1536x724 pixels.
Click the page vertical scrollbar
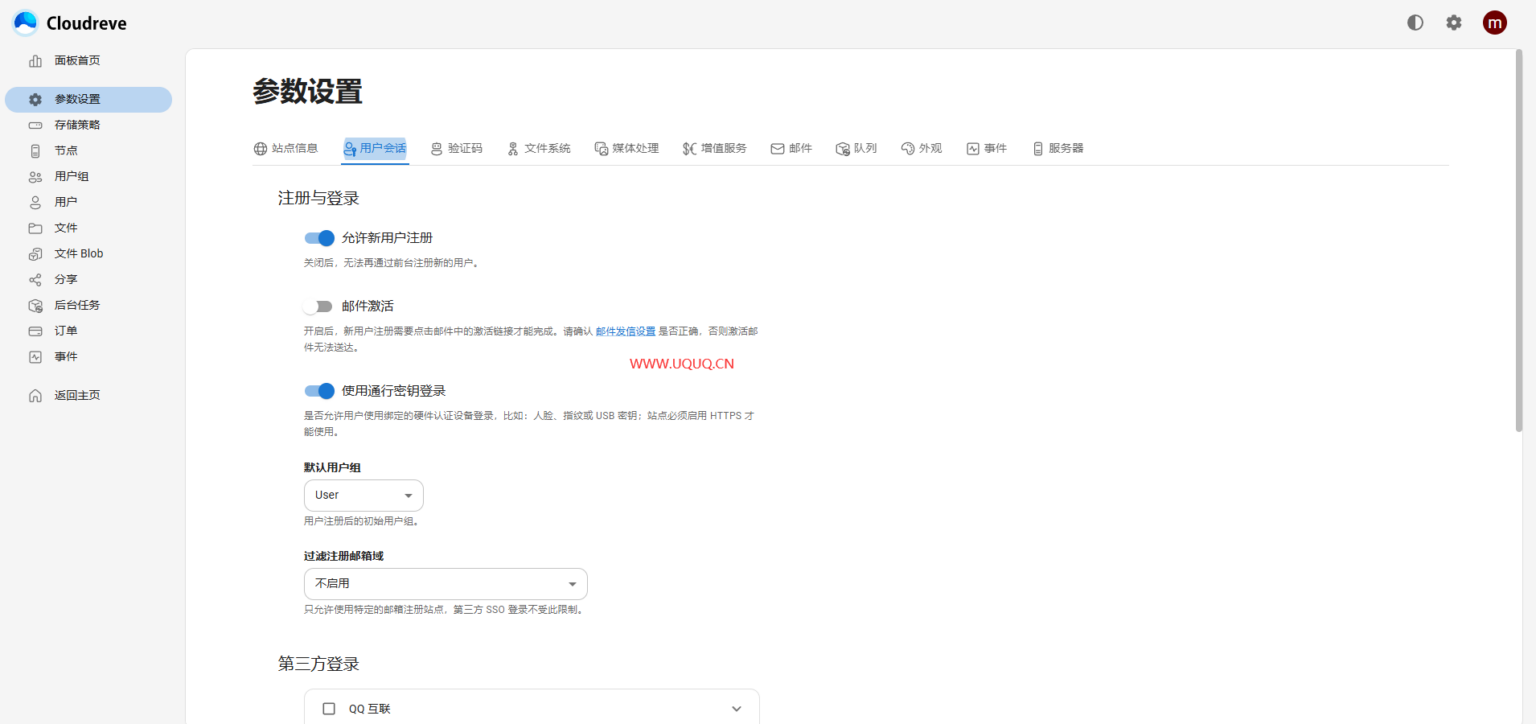1519,240
